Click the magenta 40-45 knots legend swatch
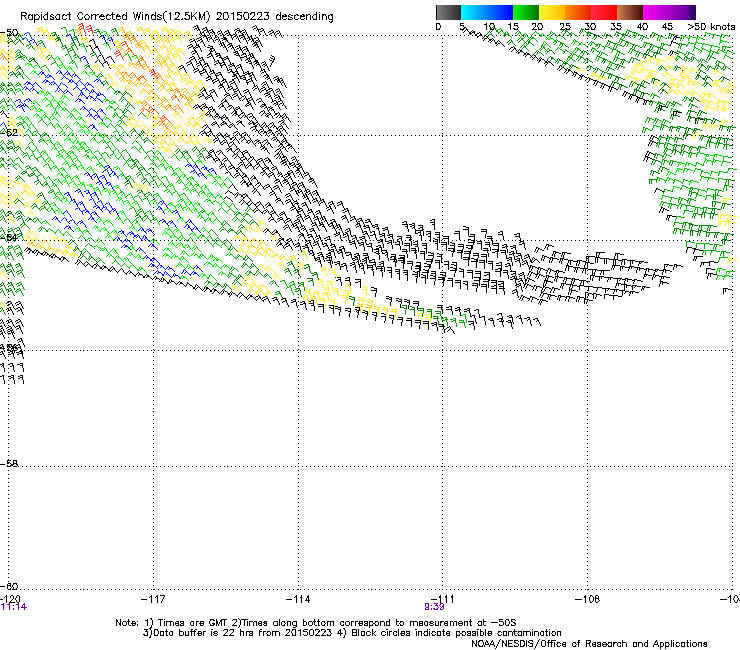Image resolution: width=740 pixels, height=650 pixels. coord(656,13)
